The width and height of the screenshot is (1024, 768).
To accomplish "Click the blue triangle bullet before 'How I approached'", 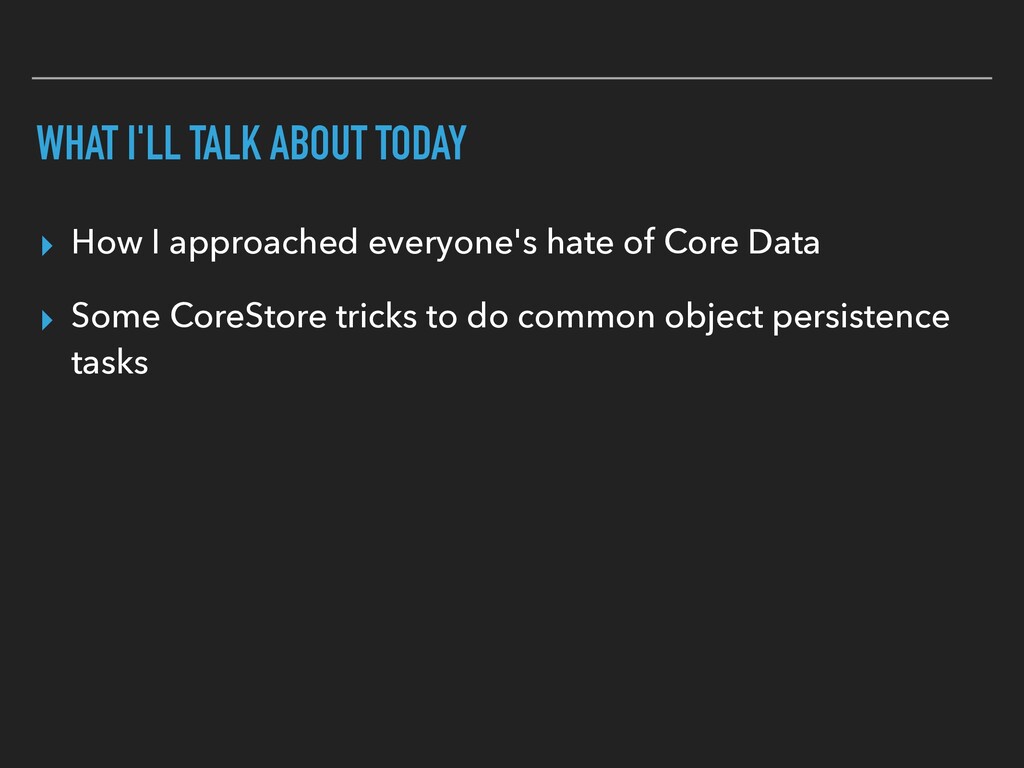I will pyautogui.click(x=46, y=246).
